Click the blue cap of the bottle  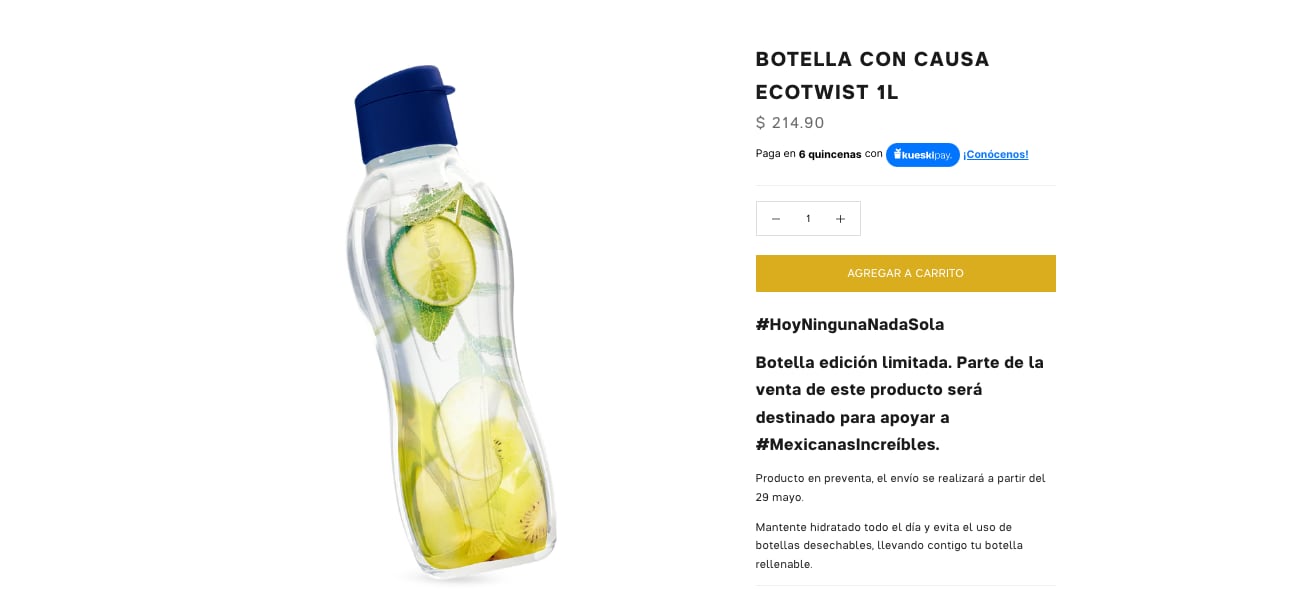point(405,112)
